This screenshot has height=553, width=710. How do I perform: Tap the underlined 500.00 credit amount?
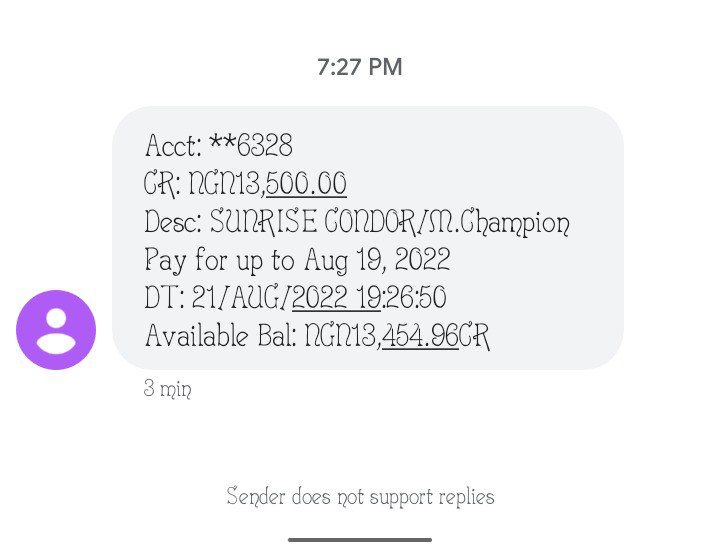[307, 184]
